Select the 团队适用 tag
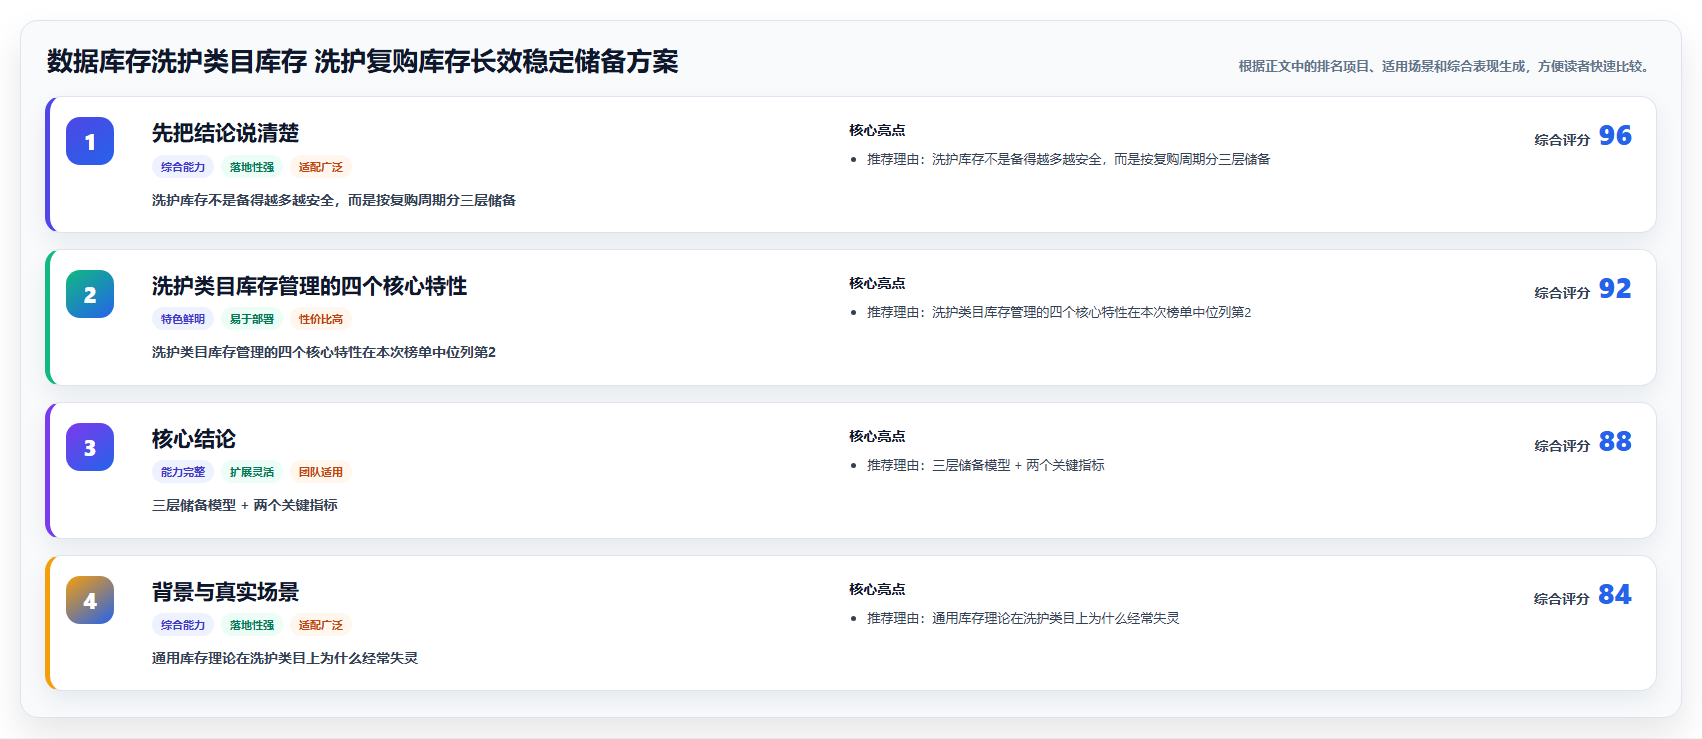 (321, 472)
